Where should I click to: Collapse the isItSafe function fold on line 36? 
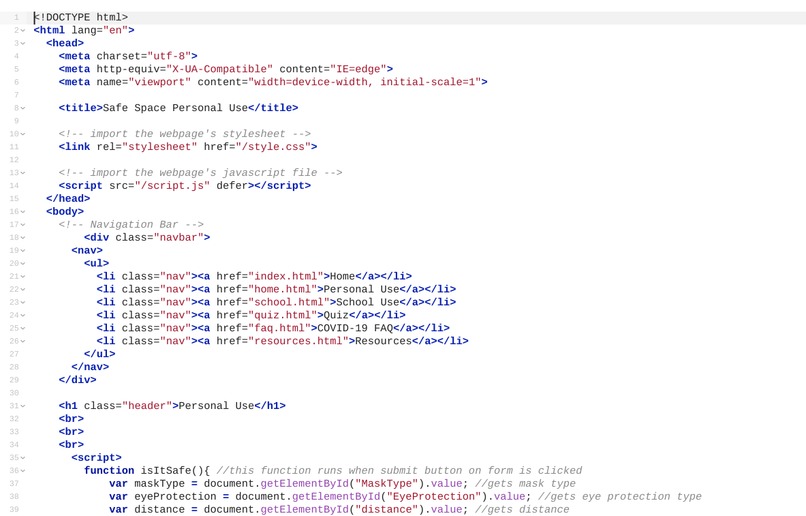[23, 471]
